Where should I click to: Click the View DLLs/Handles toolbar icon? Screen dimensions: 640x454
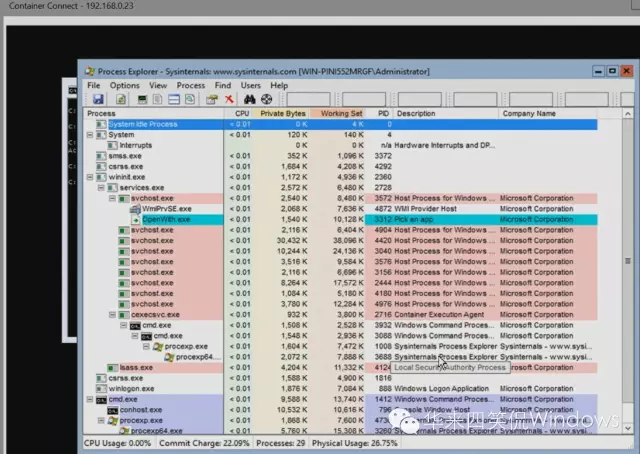pos(190,99)
